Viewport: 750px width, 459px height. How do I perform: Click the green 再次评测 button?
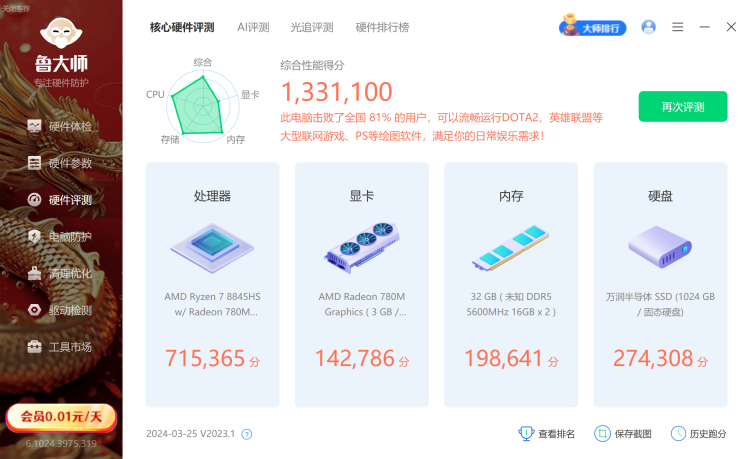[683, 107]
